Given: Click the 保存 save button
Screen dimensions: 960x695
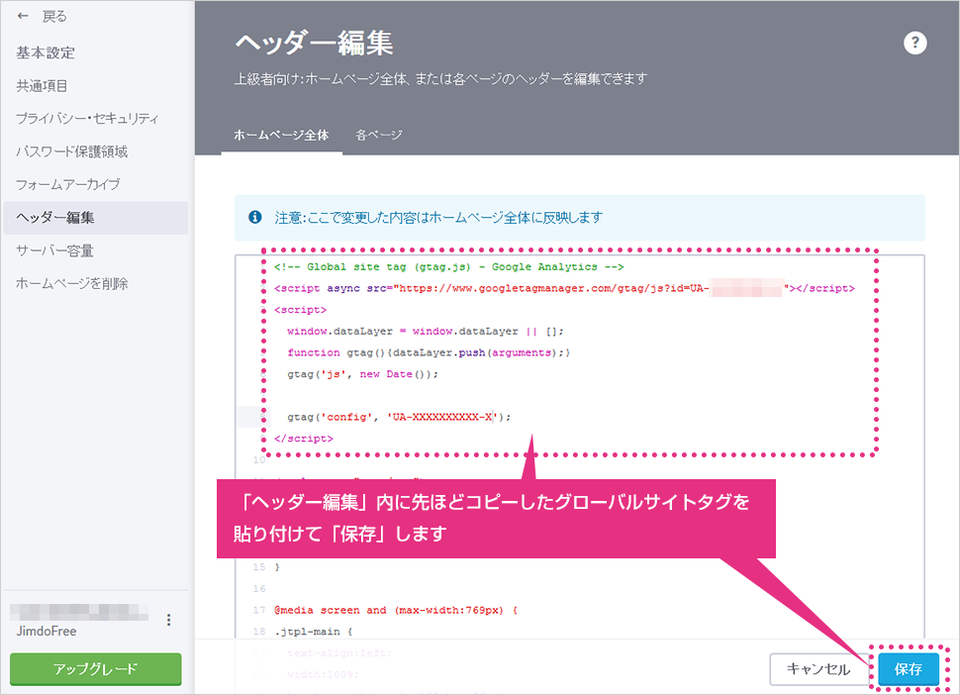Looking at the screenshot, I should point(908,669).
